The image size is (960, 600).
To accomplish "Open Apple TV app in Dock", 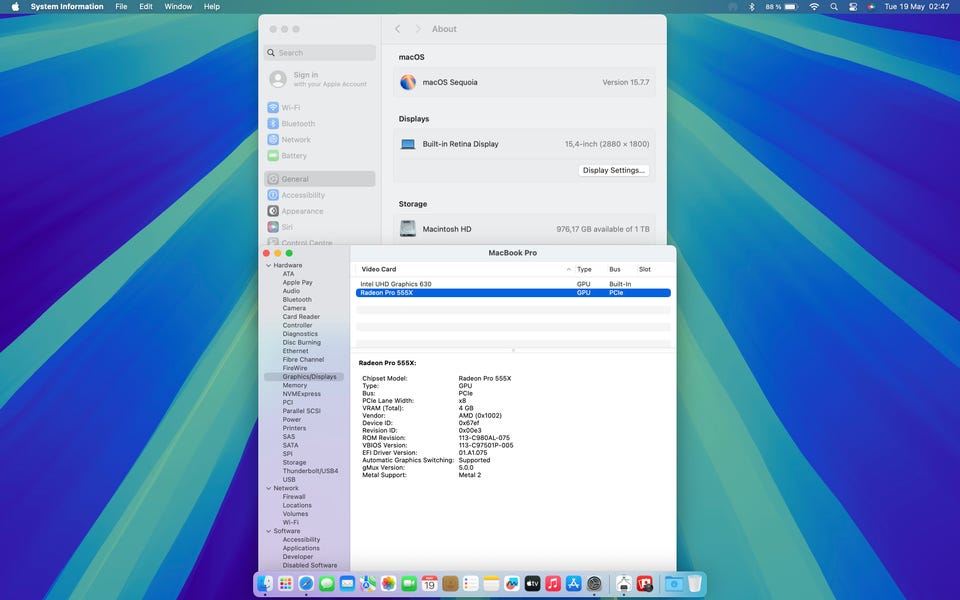I will click(532, 583).
